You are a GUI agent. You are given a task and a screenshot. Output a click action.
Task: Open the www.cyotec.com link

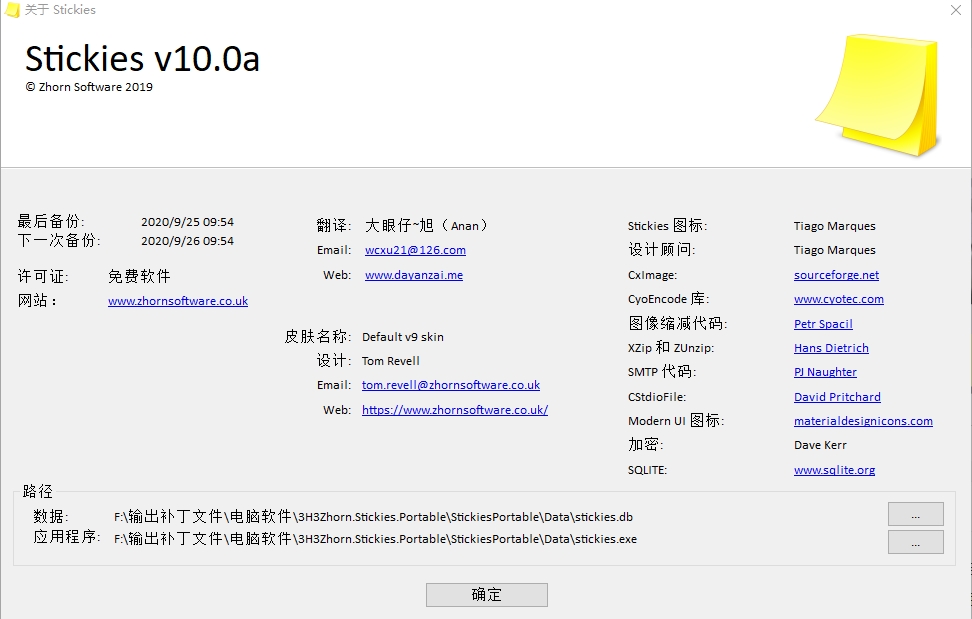point(839,299)
